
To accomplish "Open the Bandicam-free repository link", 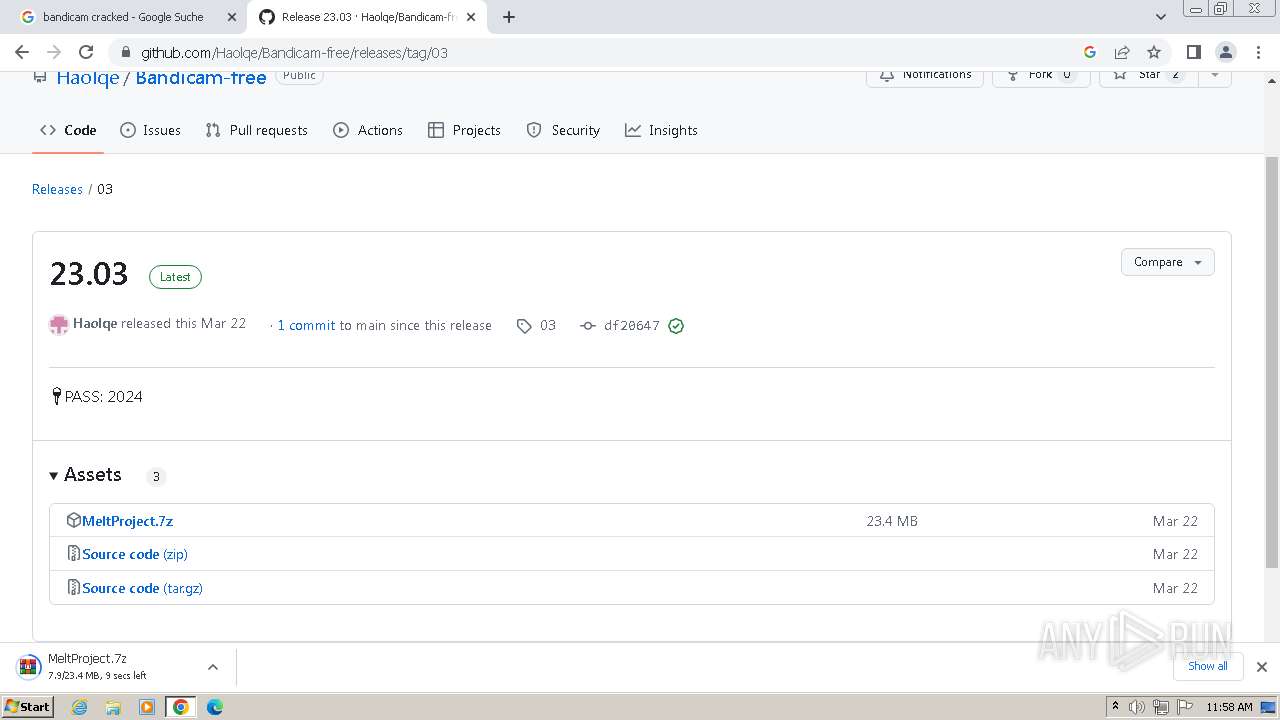I will (x=201, y=78).
